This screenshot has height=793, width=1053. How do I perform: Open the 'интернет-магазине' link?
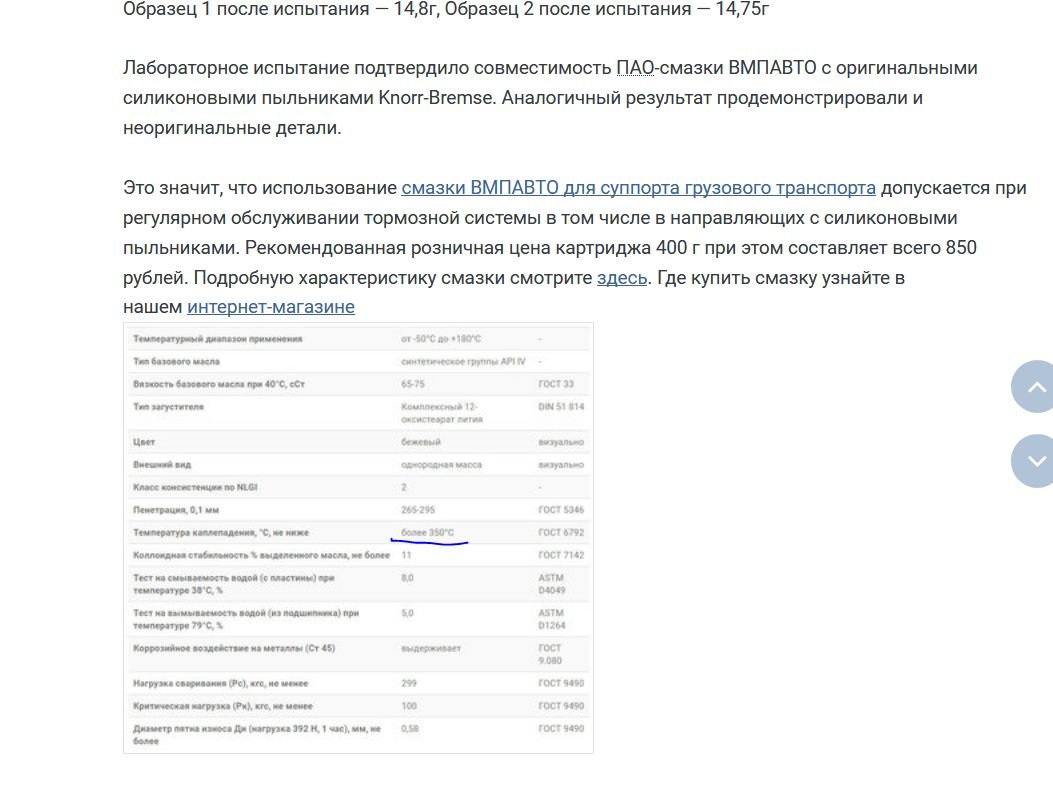(x=271, y=307)
